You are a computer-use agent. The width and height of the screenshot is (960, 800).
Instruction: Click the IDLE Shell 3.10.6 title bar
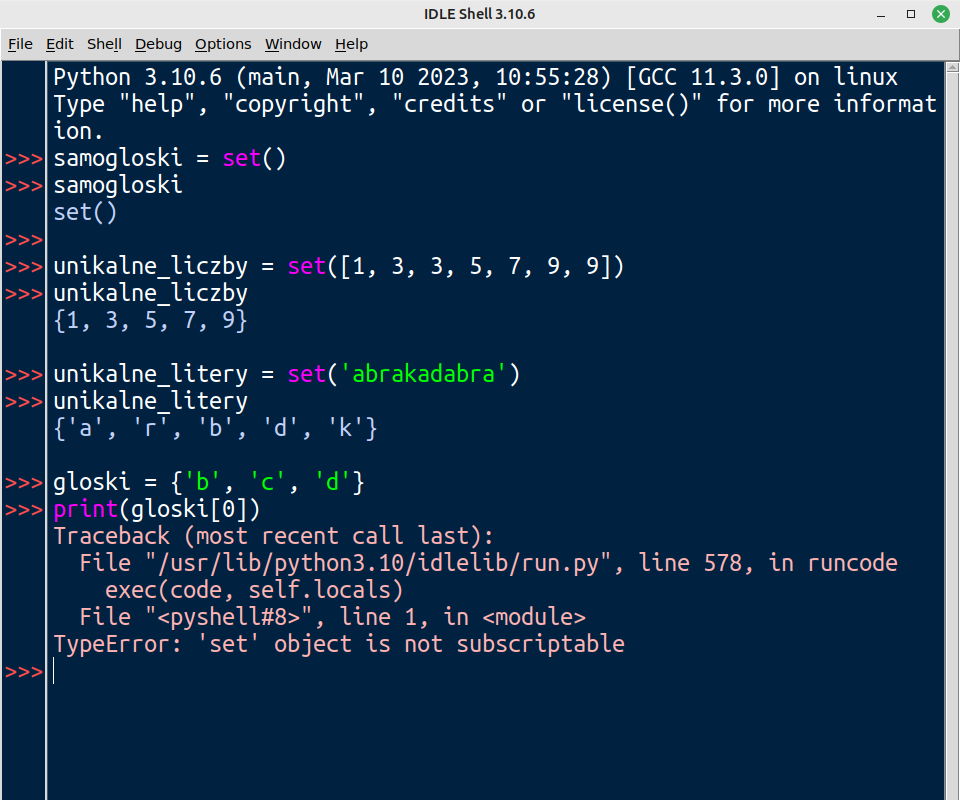[x=480, y=14]
